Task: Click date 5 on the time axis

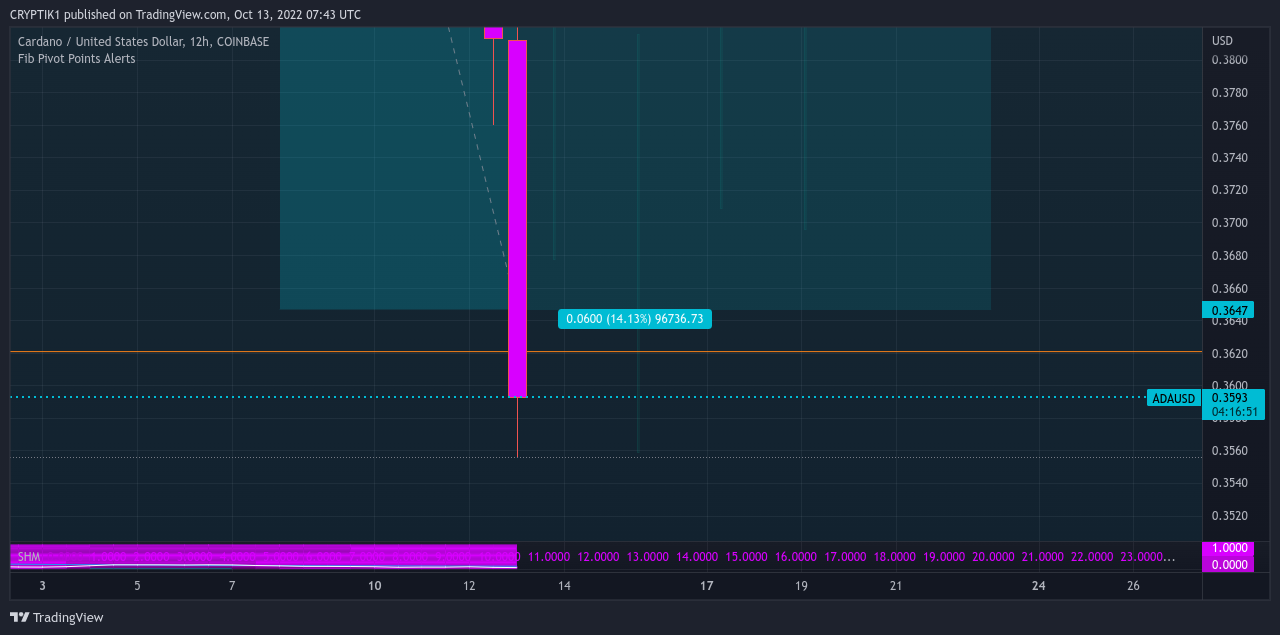Action: 137,586
